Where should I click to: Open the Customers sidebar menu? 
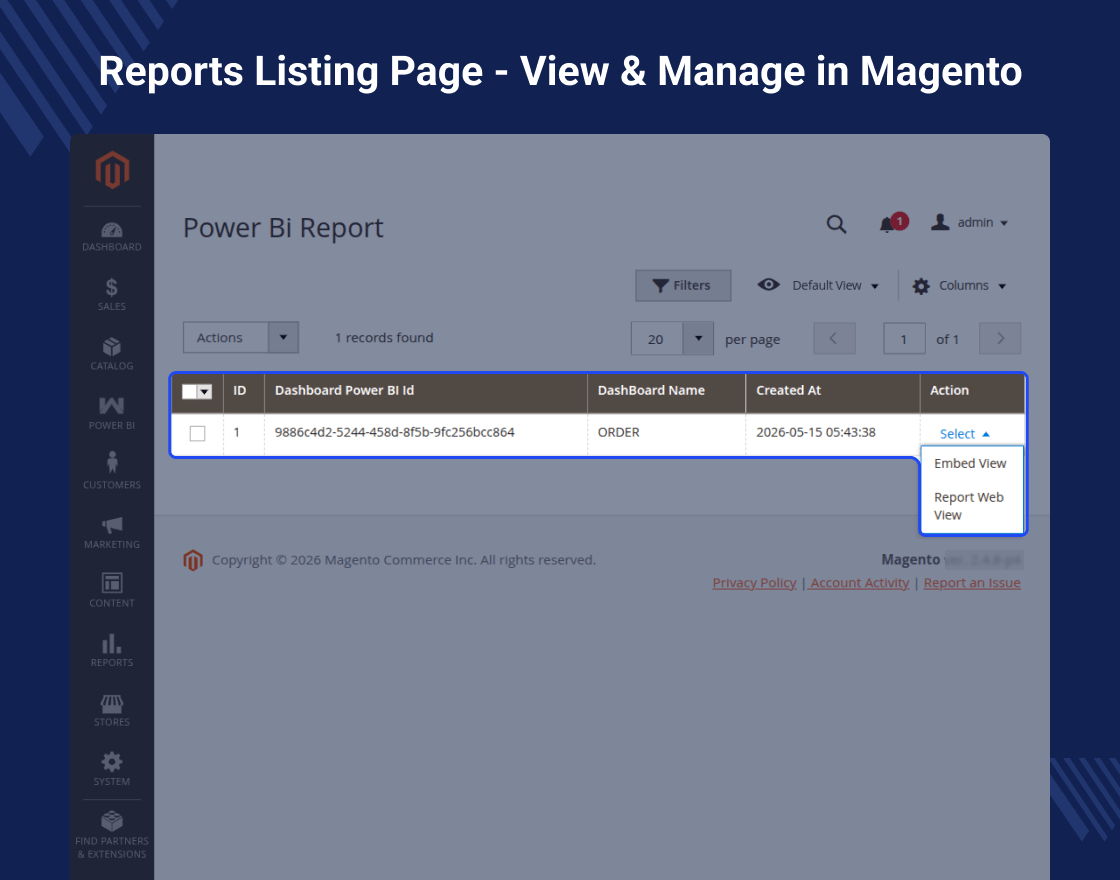[x=112, y=471]
